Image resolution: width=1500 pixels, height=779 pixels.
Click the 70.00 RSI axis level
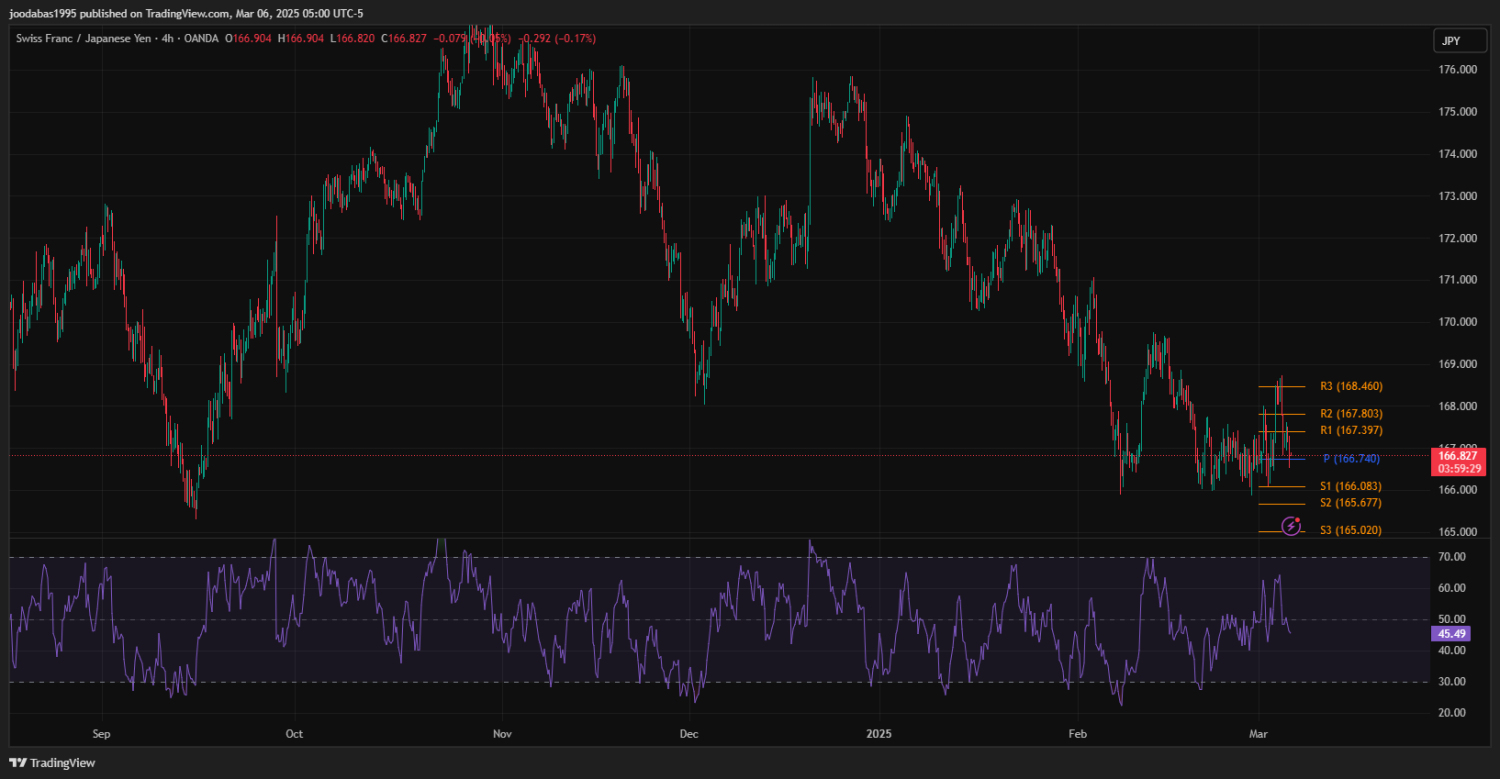(1452, 557)
